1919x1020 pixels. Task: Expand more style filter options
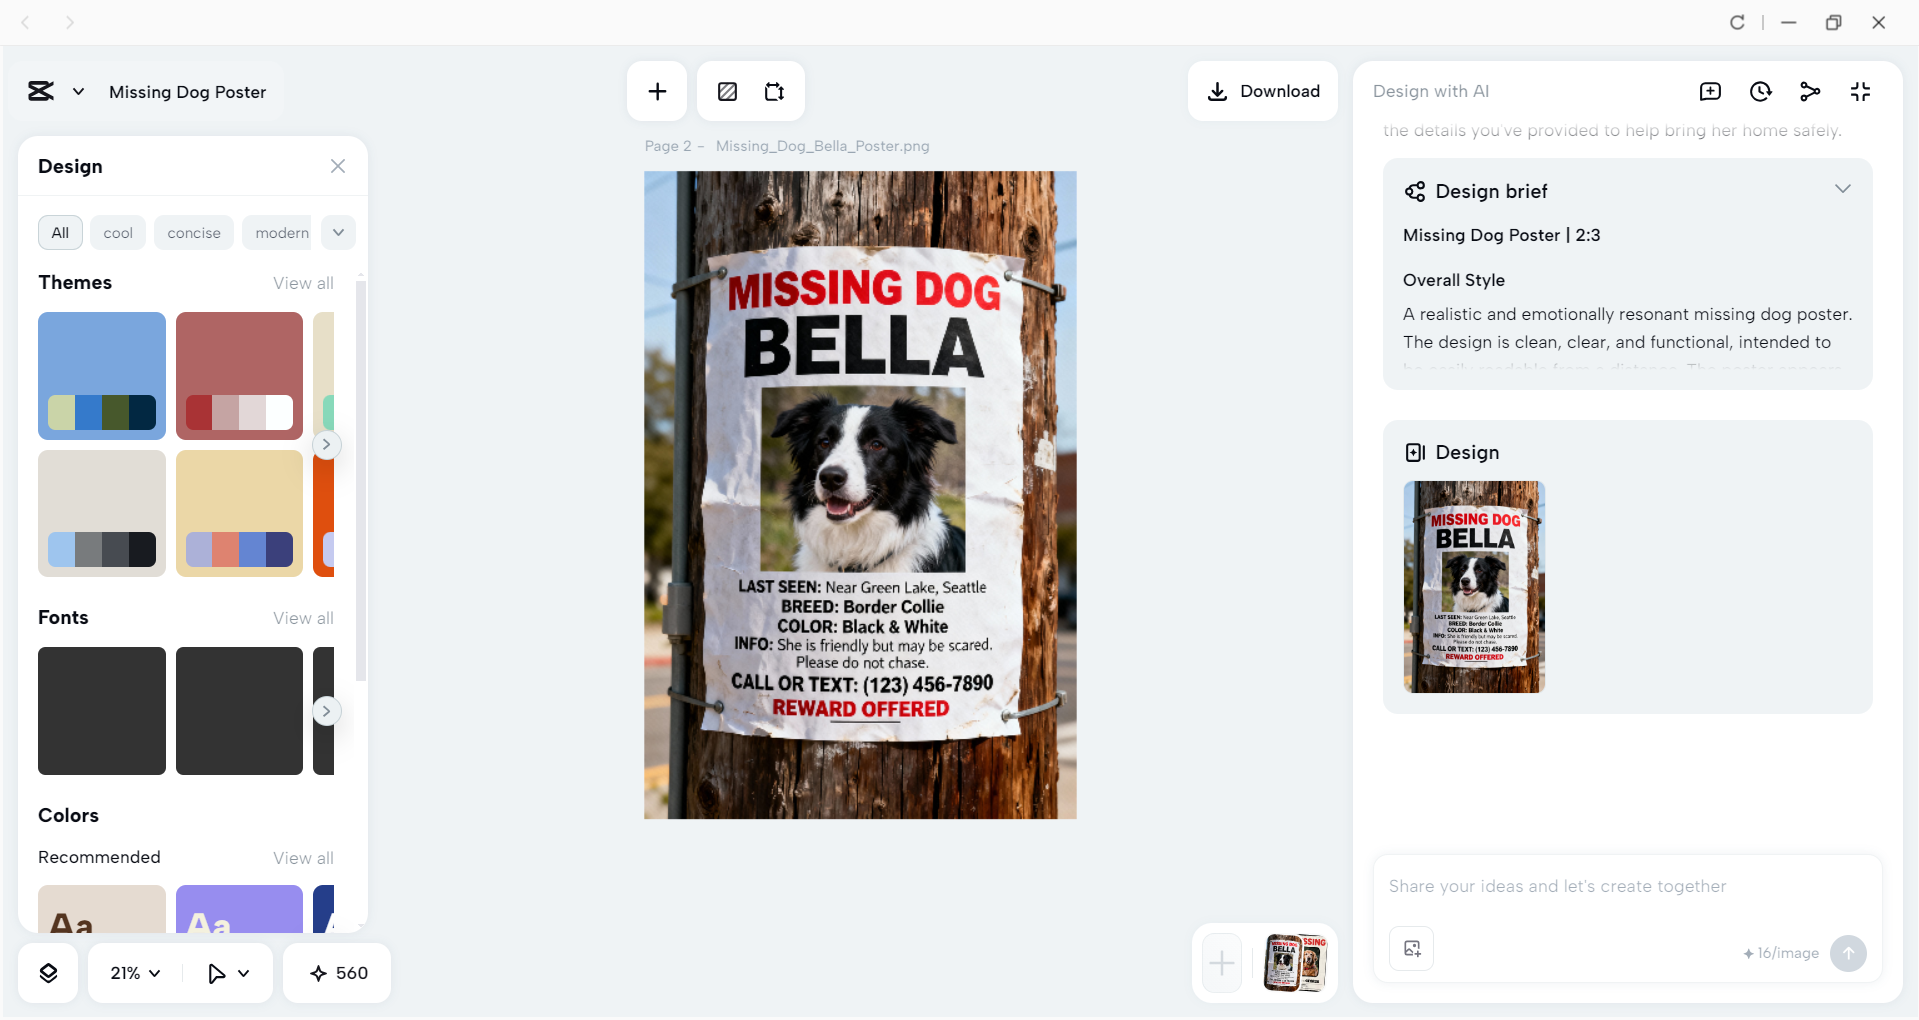pyautogui.click(x=338, y=232)
